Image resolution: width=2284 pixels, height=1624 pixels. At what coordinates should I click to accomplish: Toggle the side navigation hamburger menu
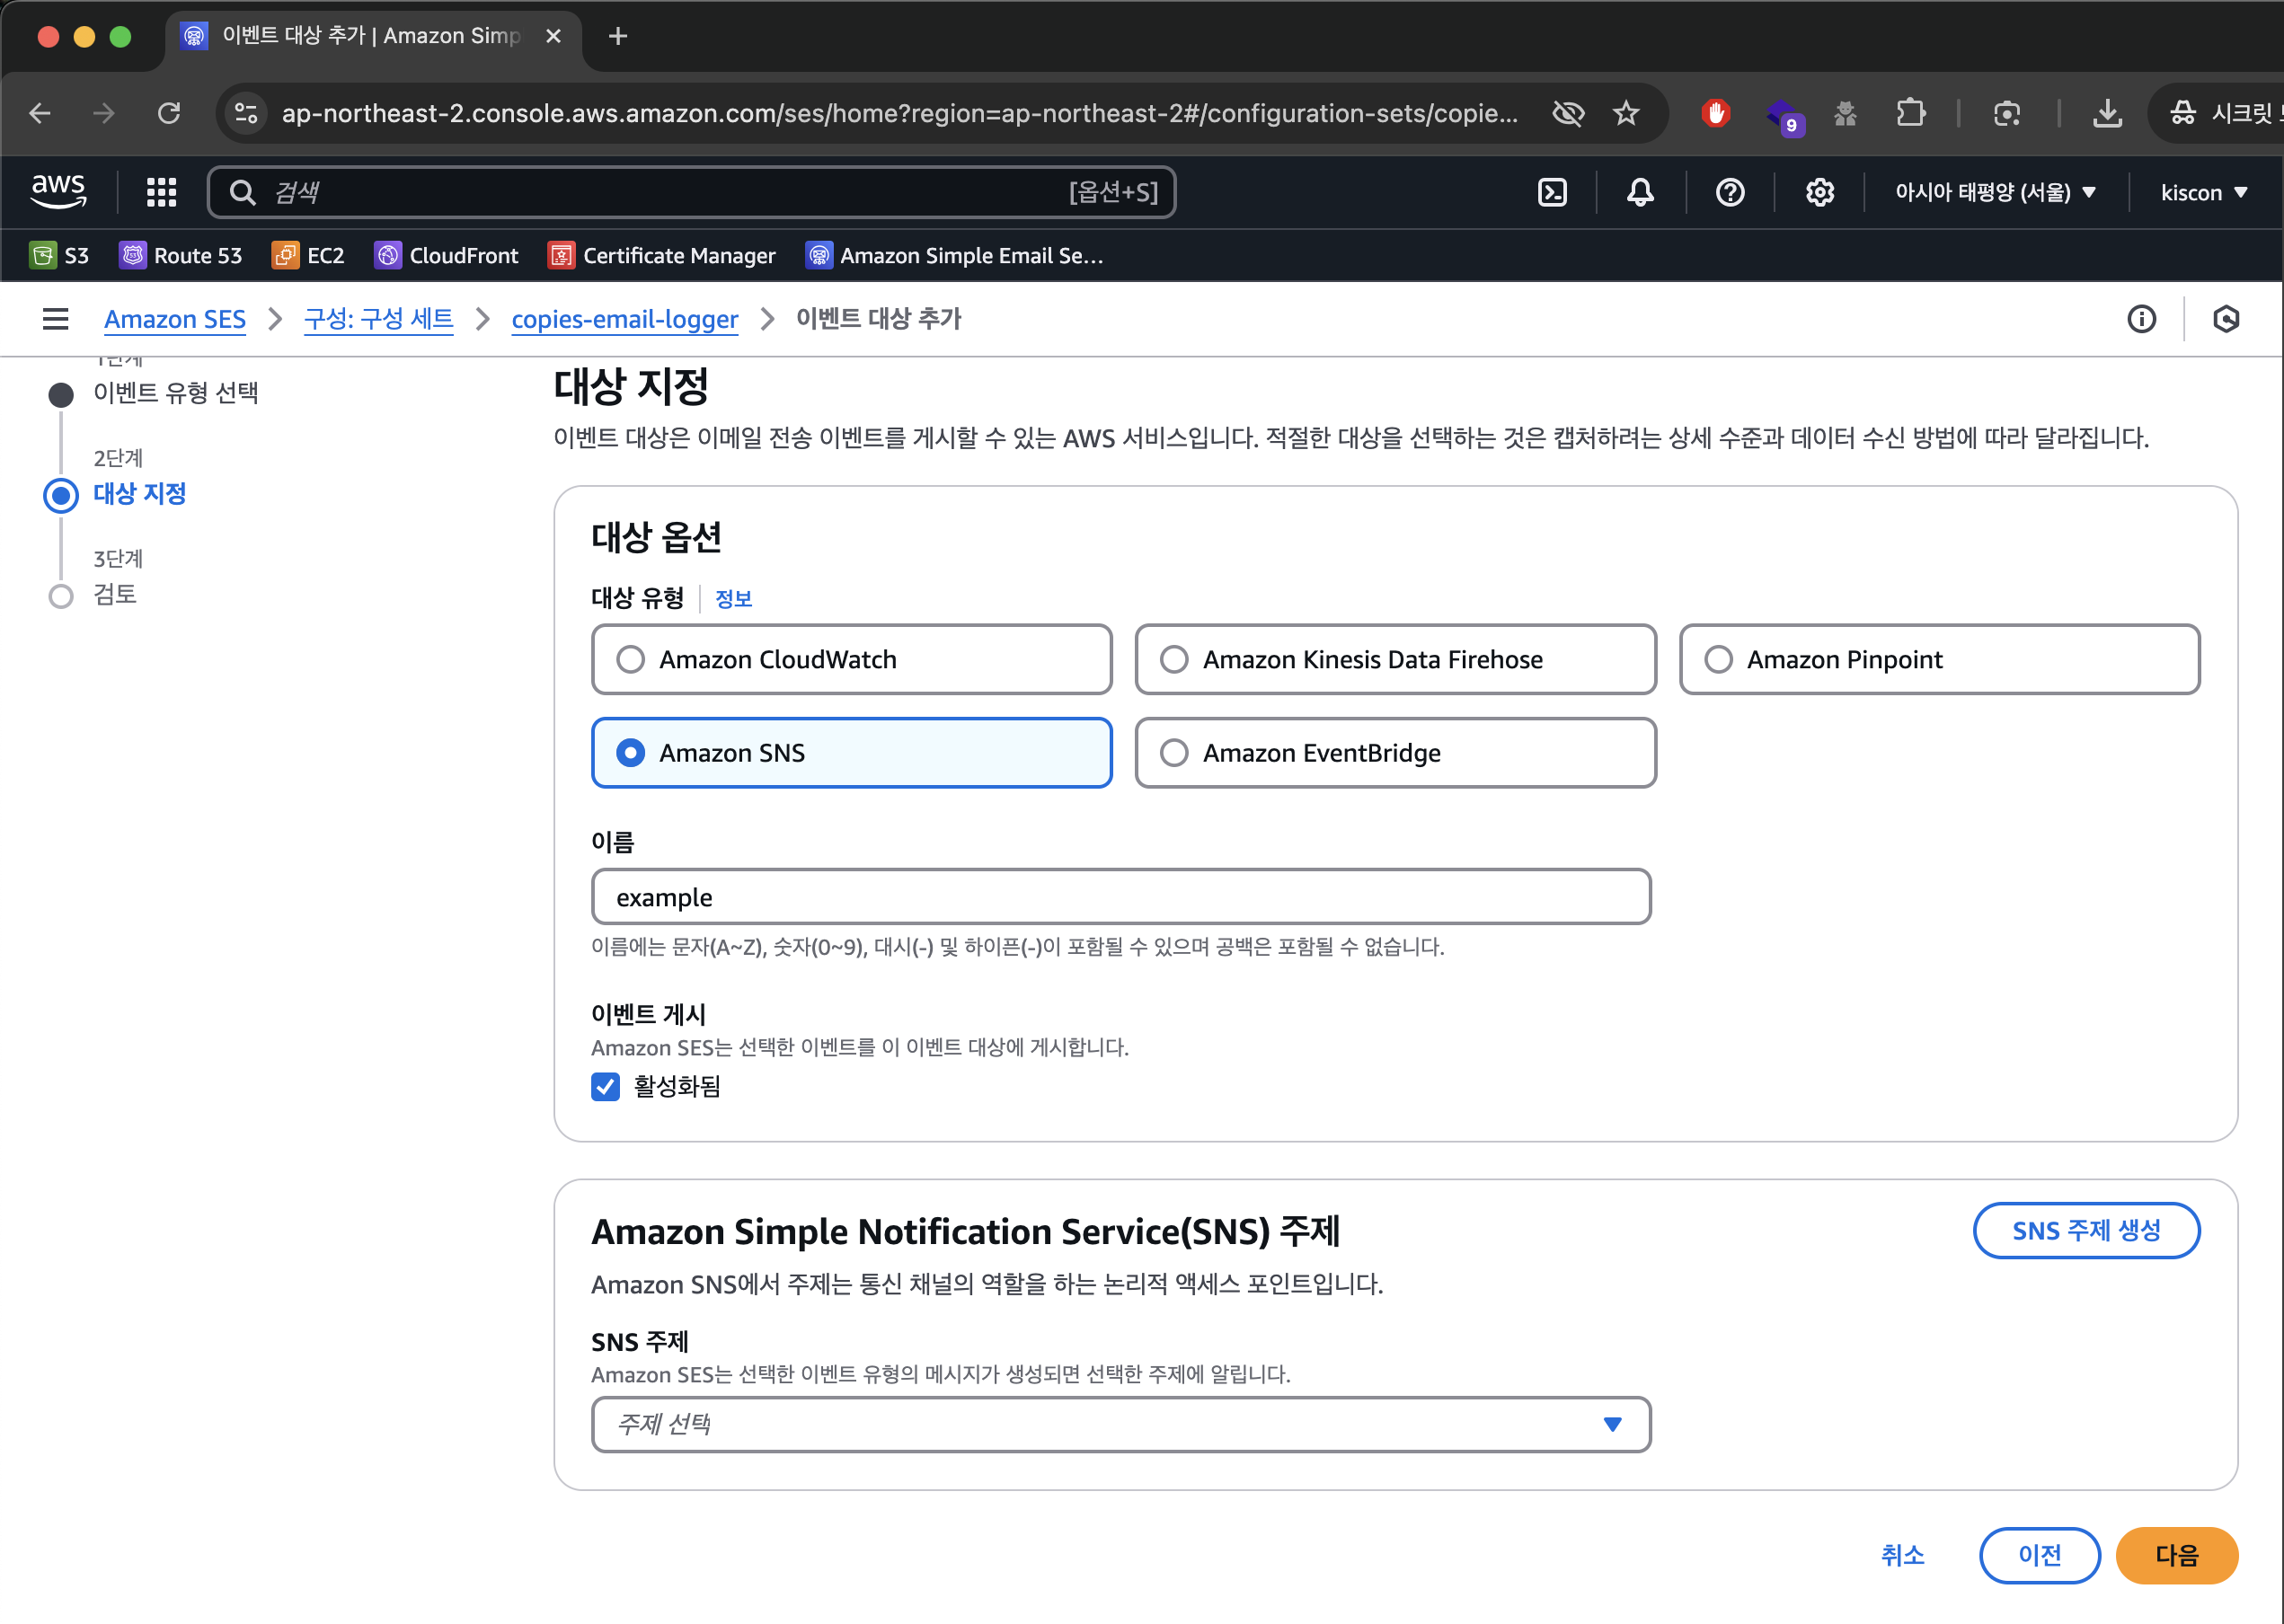(x=56, y=319)
